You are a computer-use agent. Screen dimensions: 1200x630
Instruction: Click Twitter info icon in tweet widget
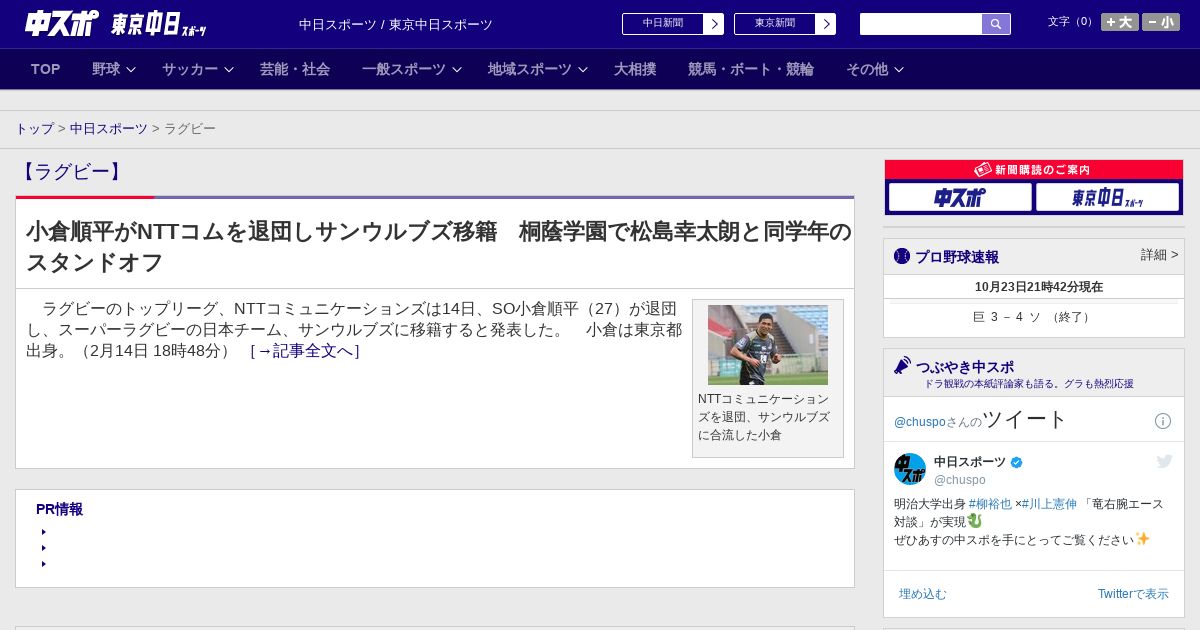[1163, 421]
